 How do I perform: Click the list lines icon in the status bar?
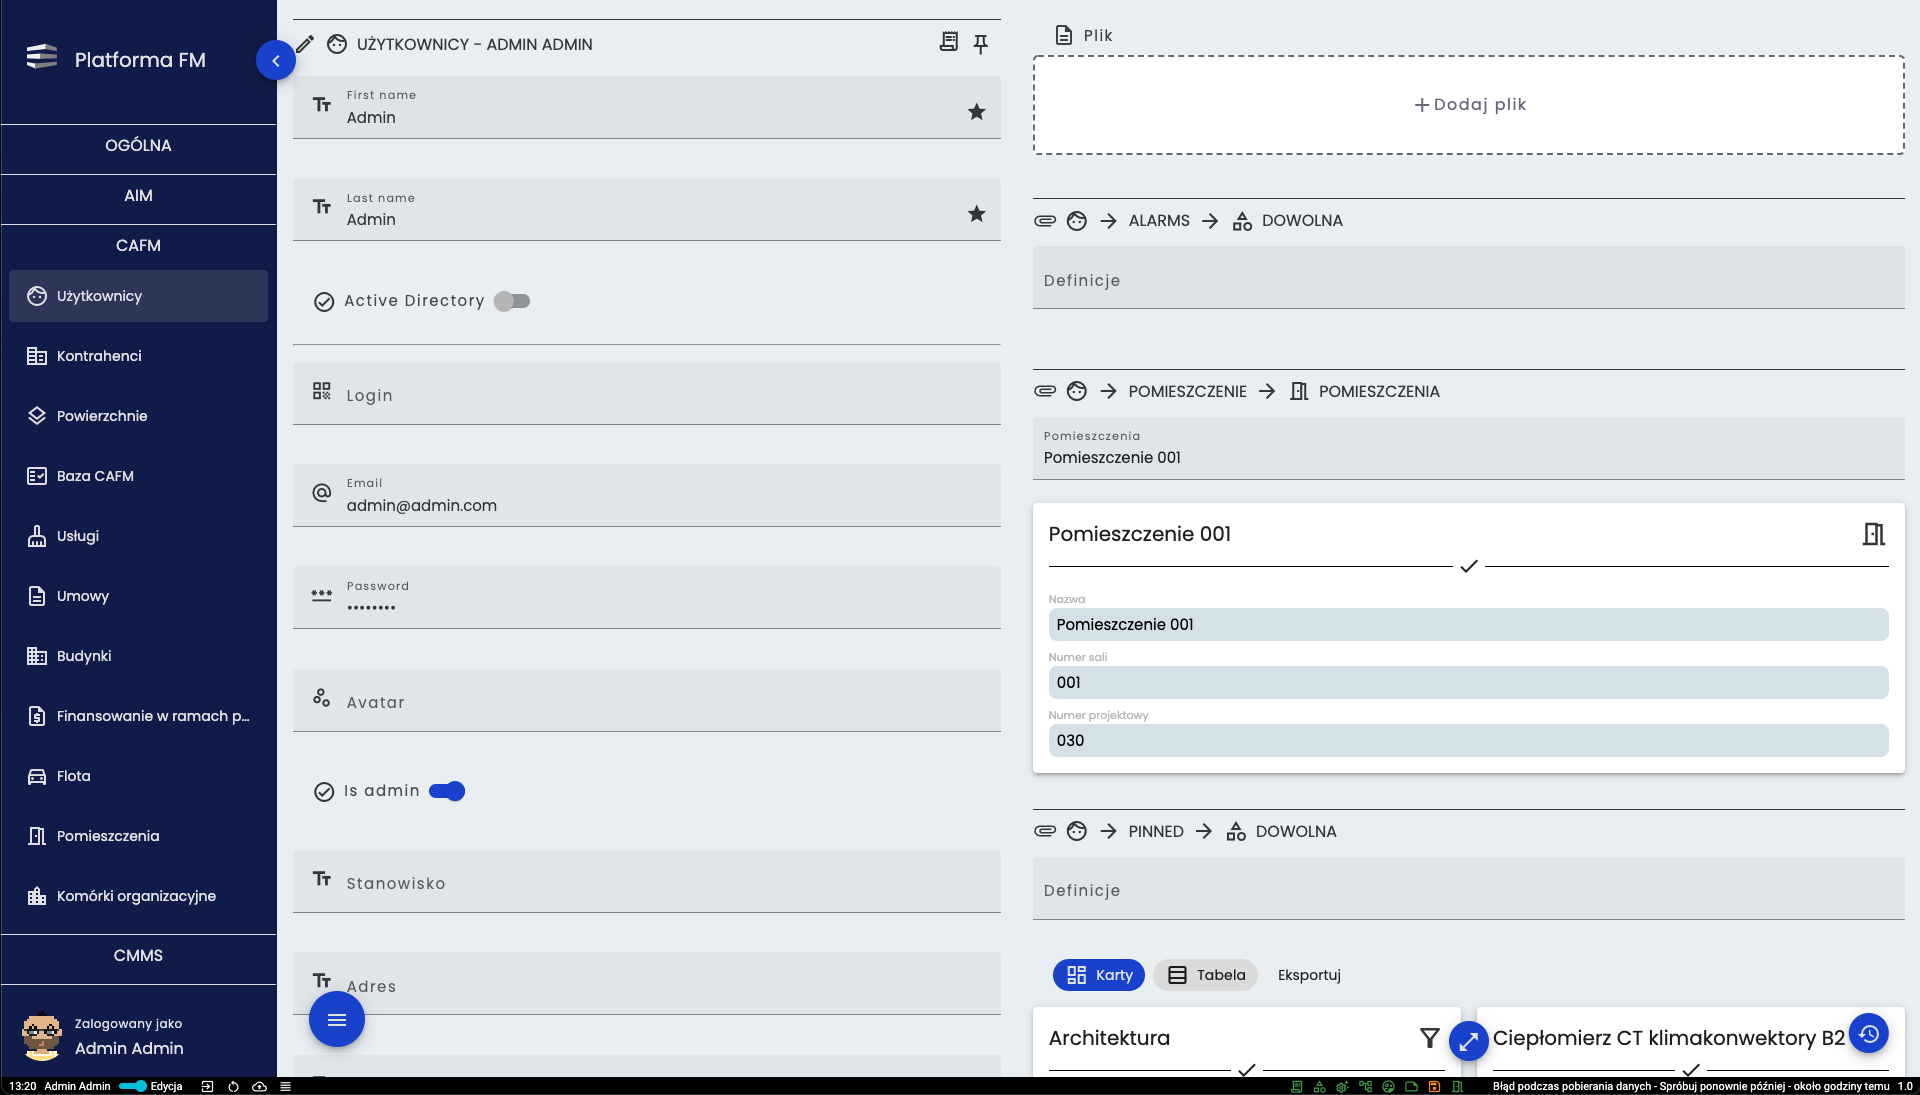coord(285,1086)
